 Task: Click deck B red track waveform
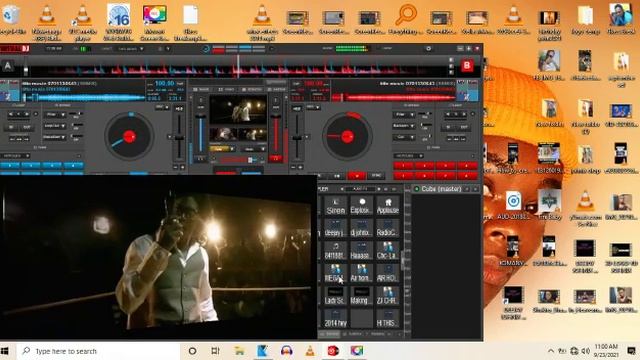pyautogui.click(x=393, y=98)
